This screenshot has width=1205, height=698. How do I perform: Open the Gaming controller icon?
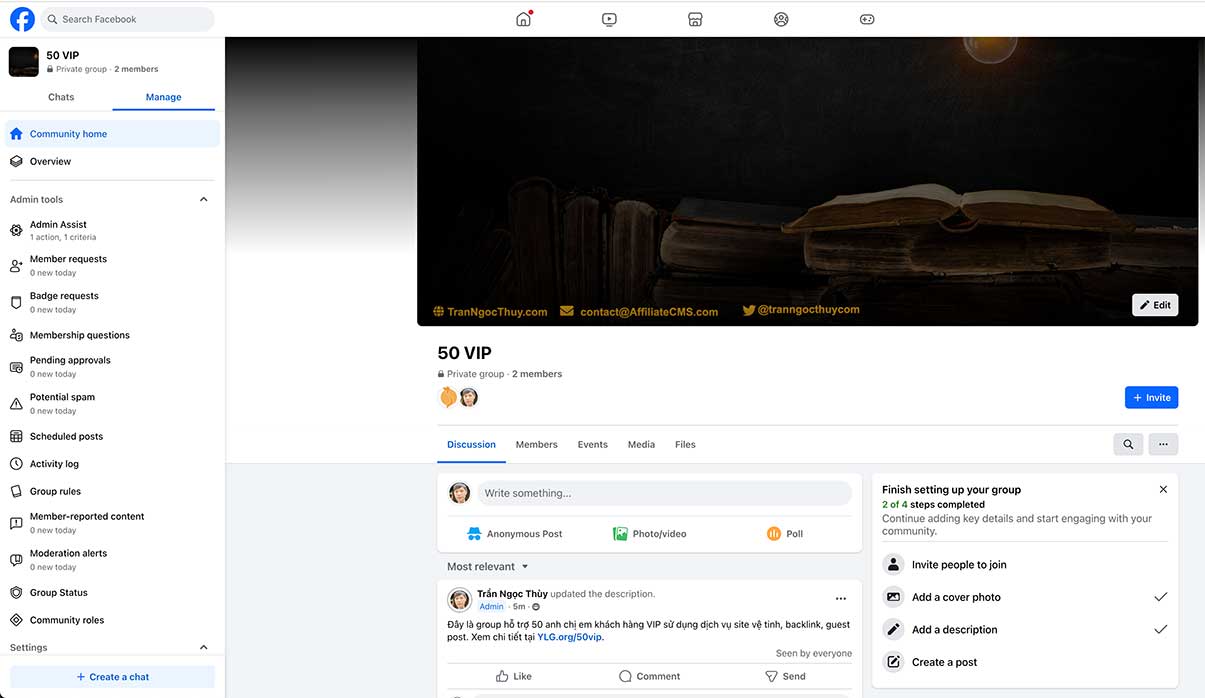coord(867,19)
